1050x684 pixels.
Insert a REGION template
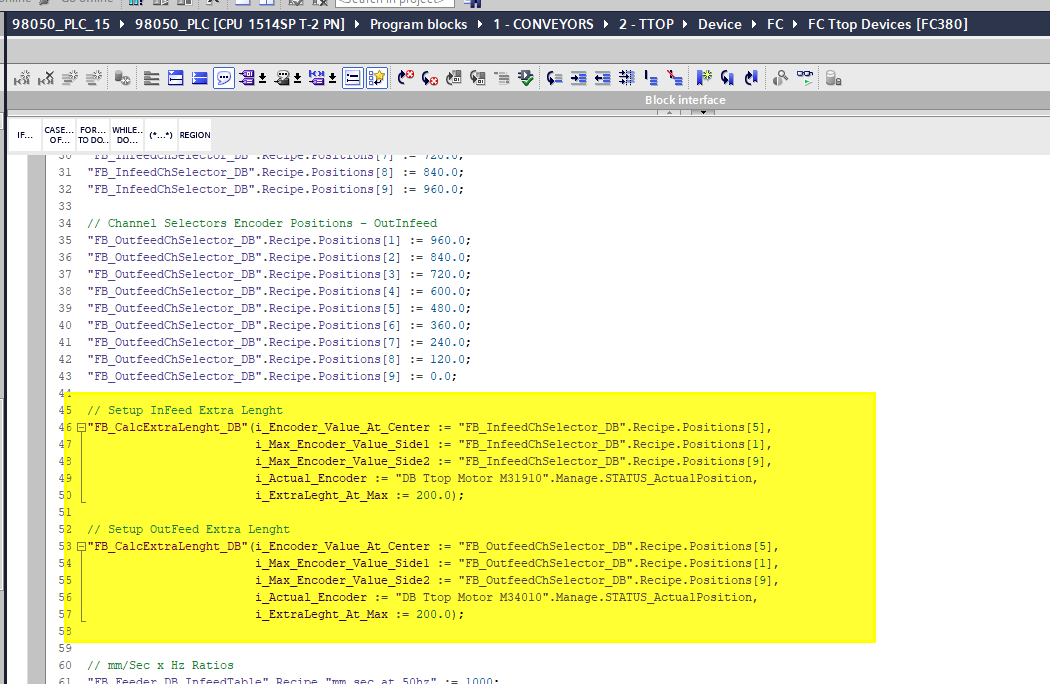(195, 135)
